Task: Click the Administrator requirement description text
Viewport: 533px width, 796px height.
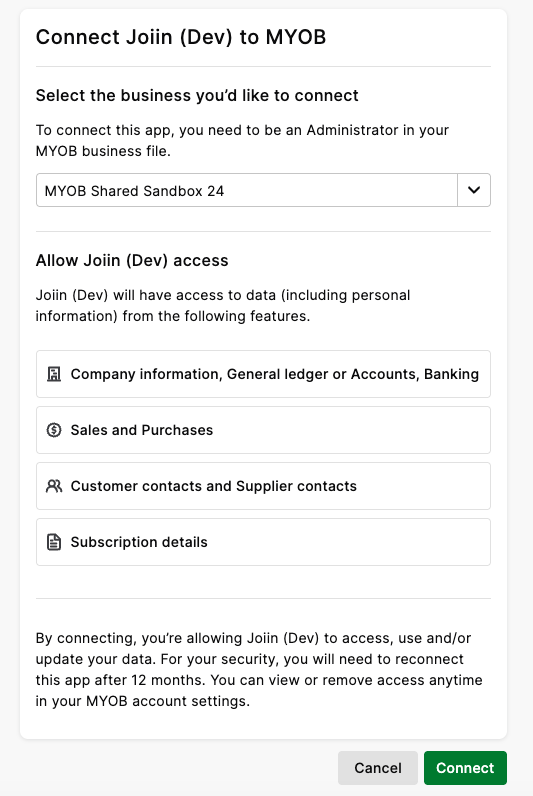Action: (x=242, y=141)
